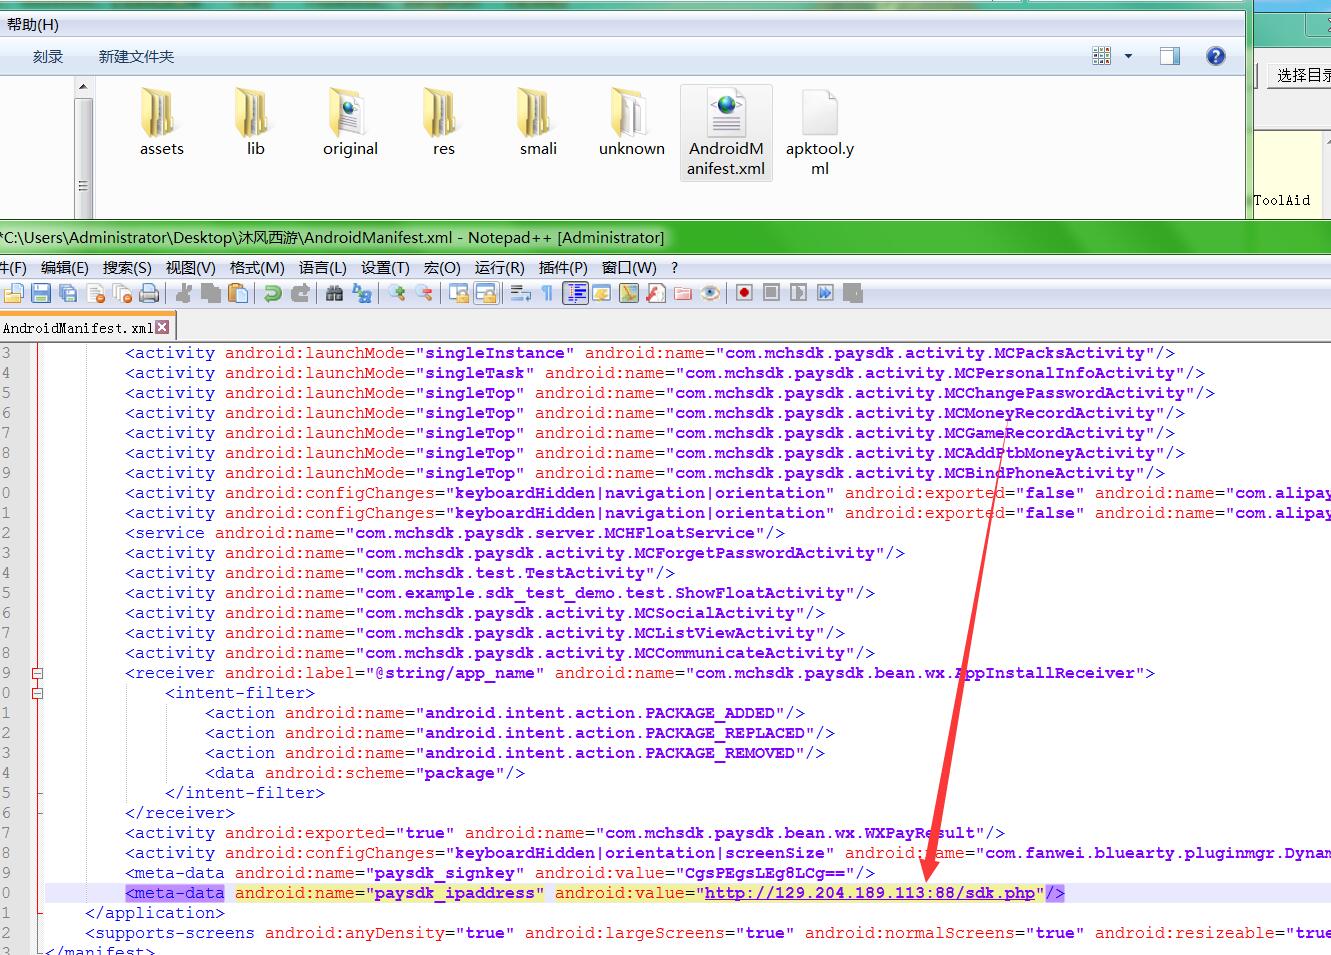Click the 新建文件夹 button

136,57
